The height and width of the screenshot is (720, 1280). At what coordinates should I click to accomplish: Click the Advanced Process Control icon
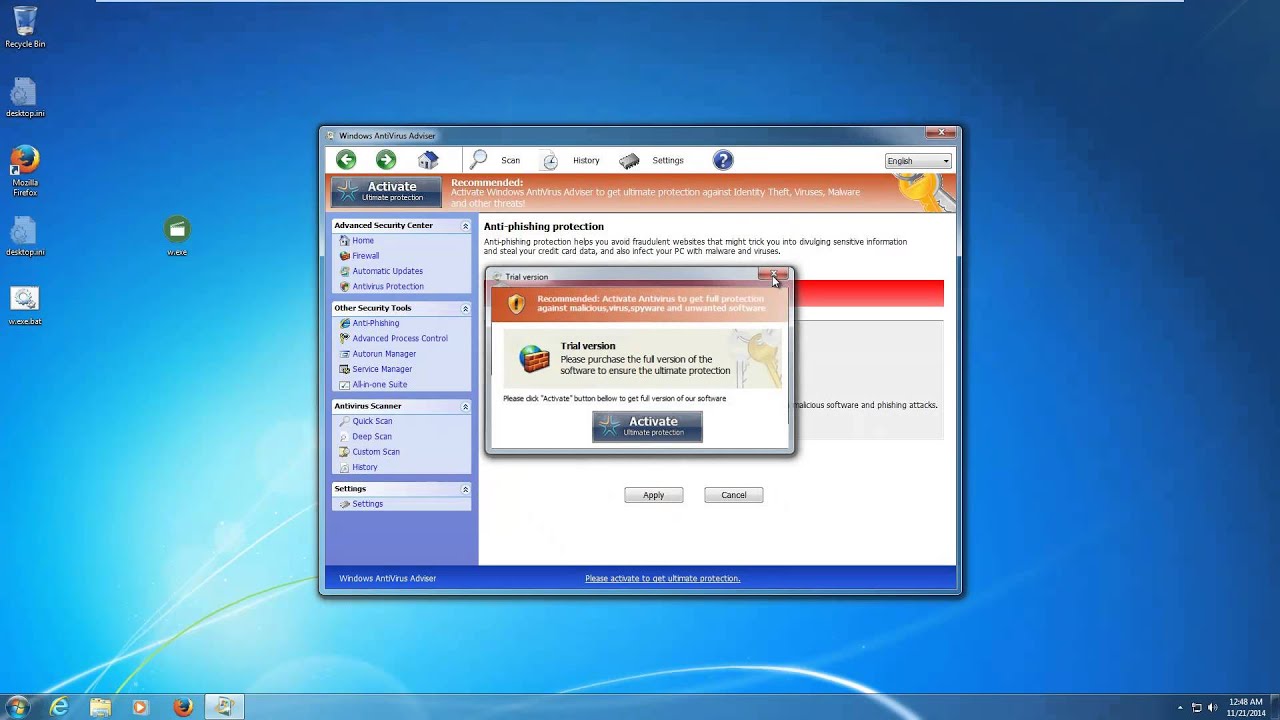(x=345, y=338)
